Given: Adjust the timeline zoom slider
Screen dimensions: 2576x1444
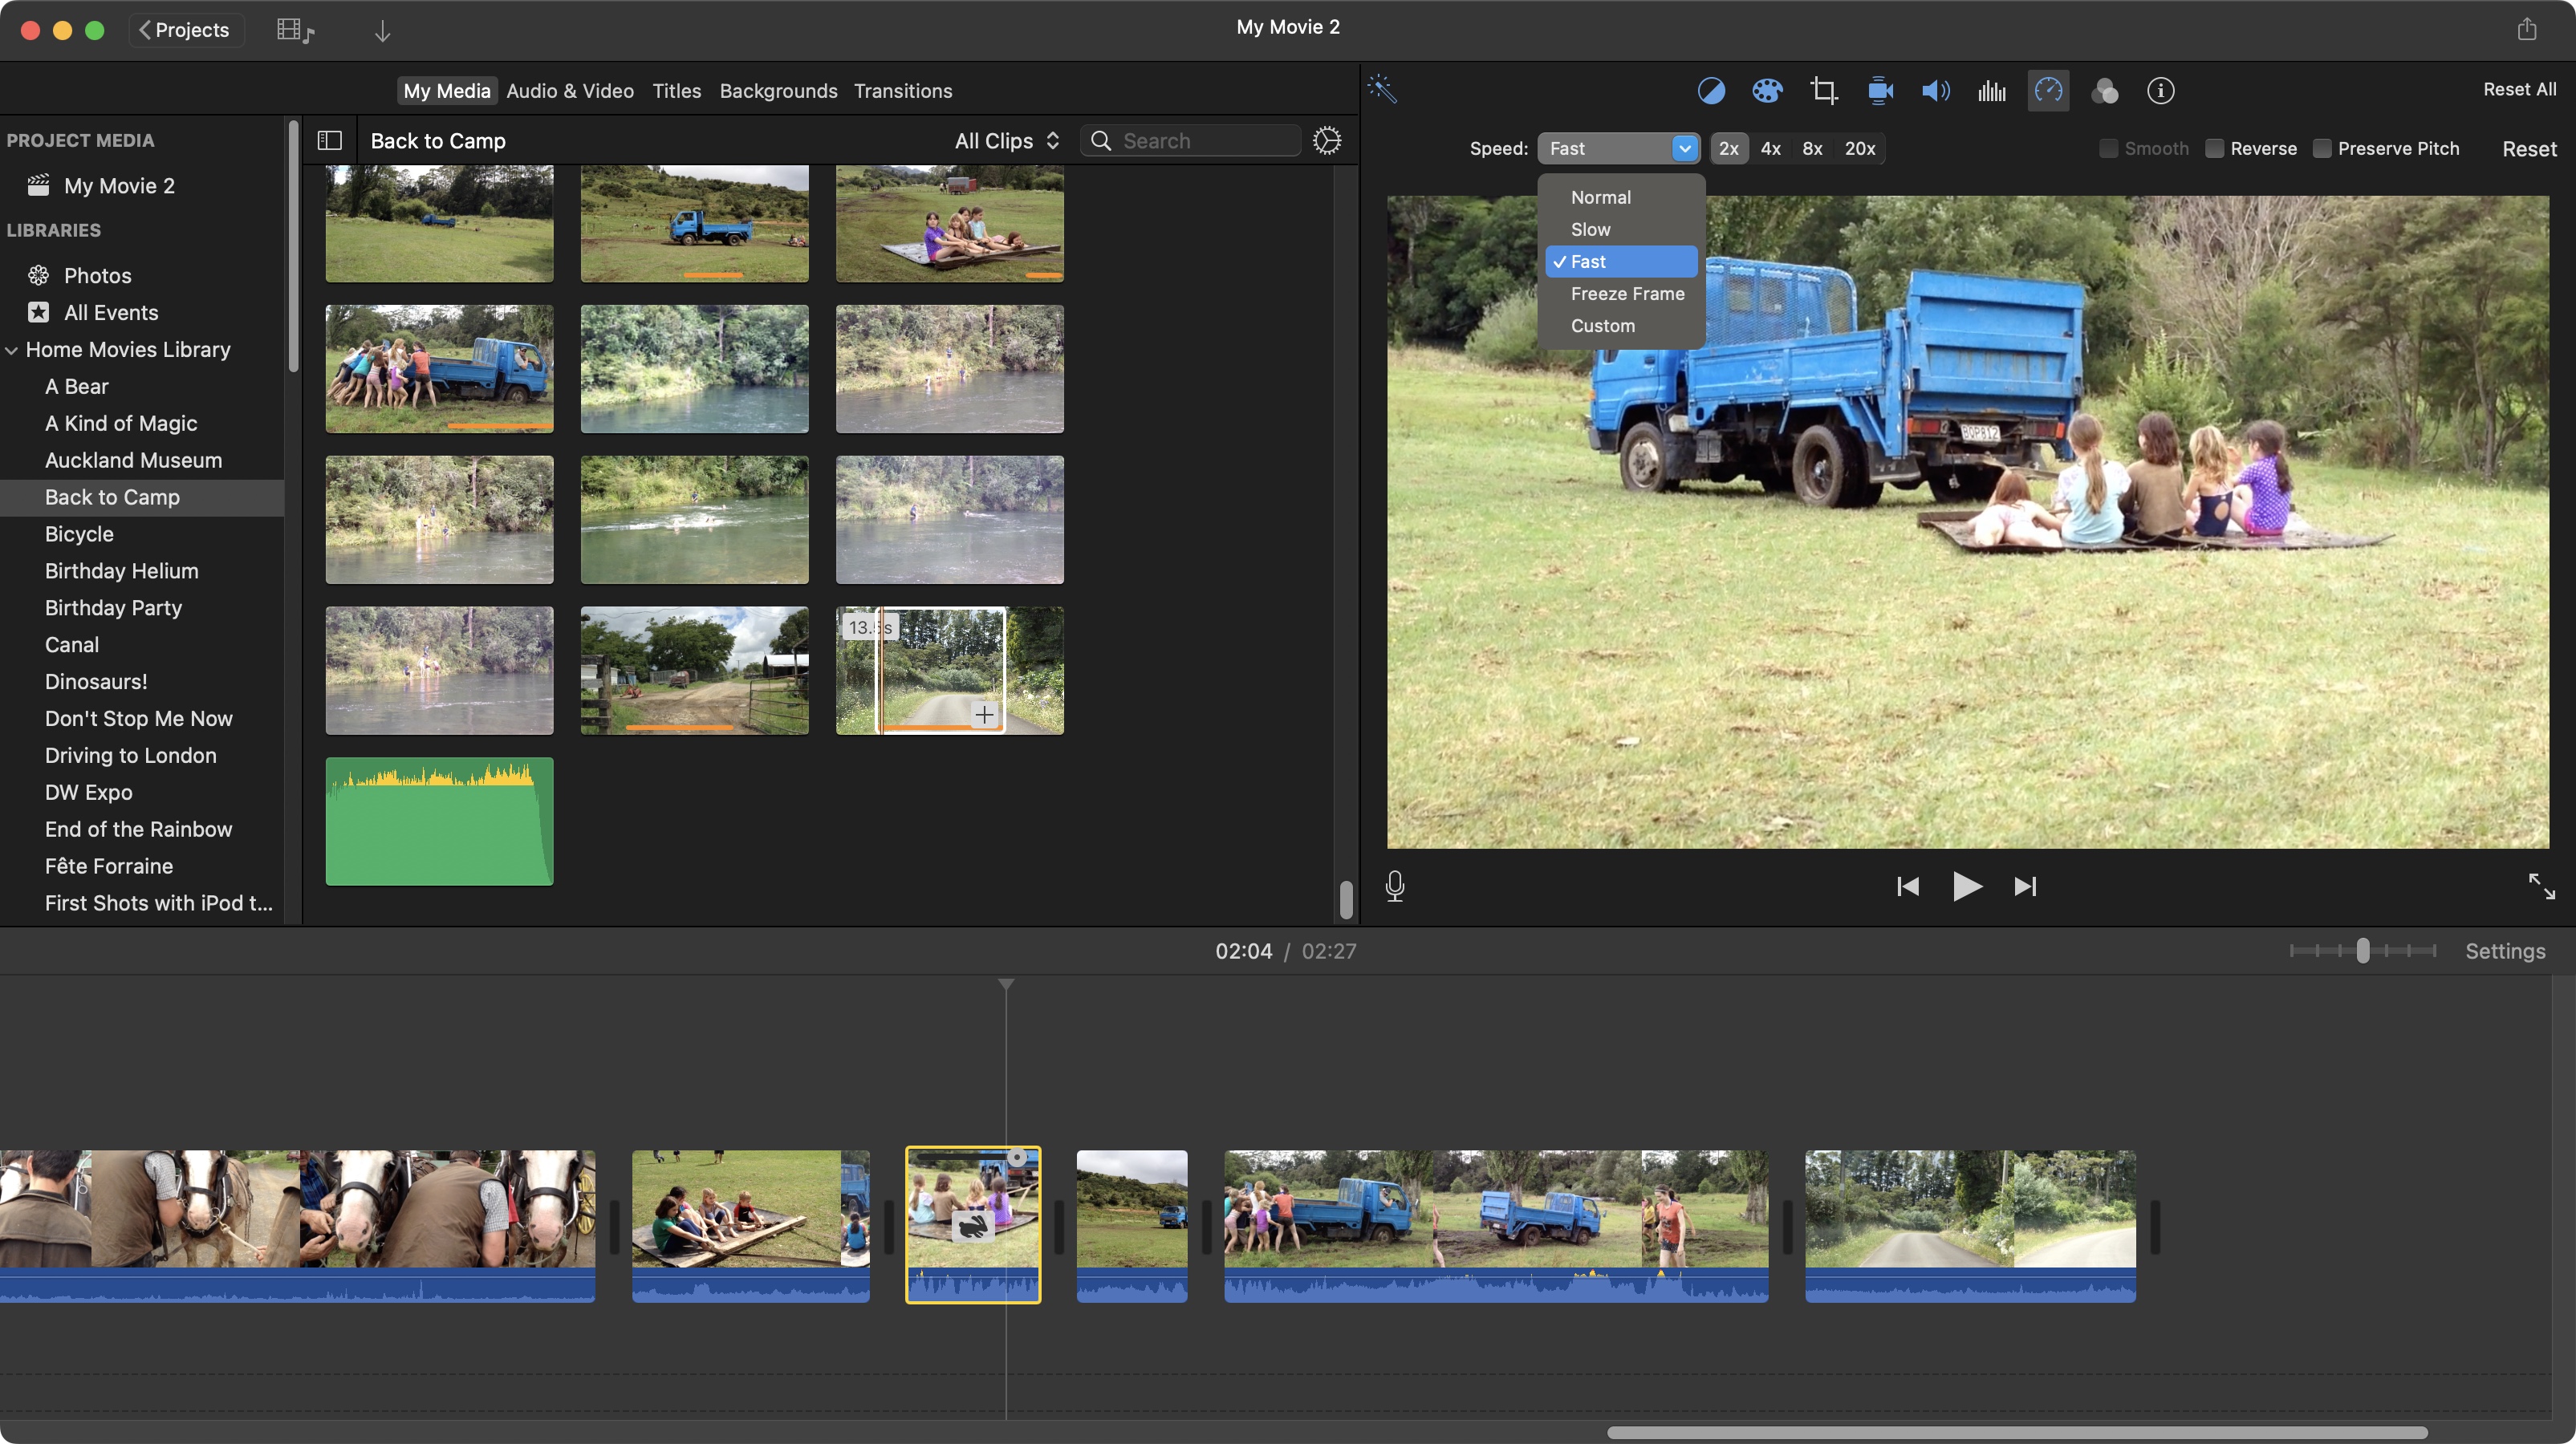Looking at the screenshot, I should click(x=2362, y=950).
